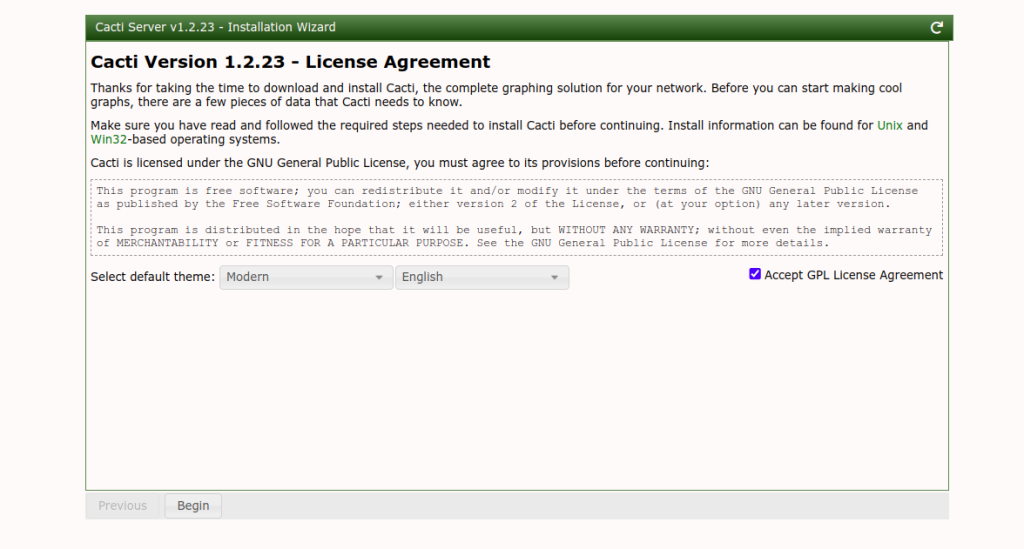Toggle Accept GPL License Agreement checkbox
Image resolution: width=1024 pixels, height=549 pixels.
pyautogui.click(x=755, y=274)
